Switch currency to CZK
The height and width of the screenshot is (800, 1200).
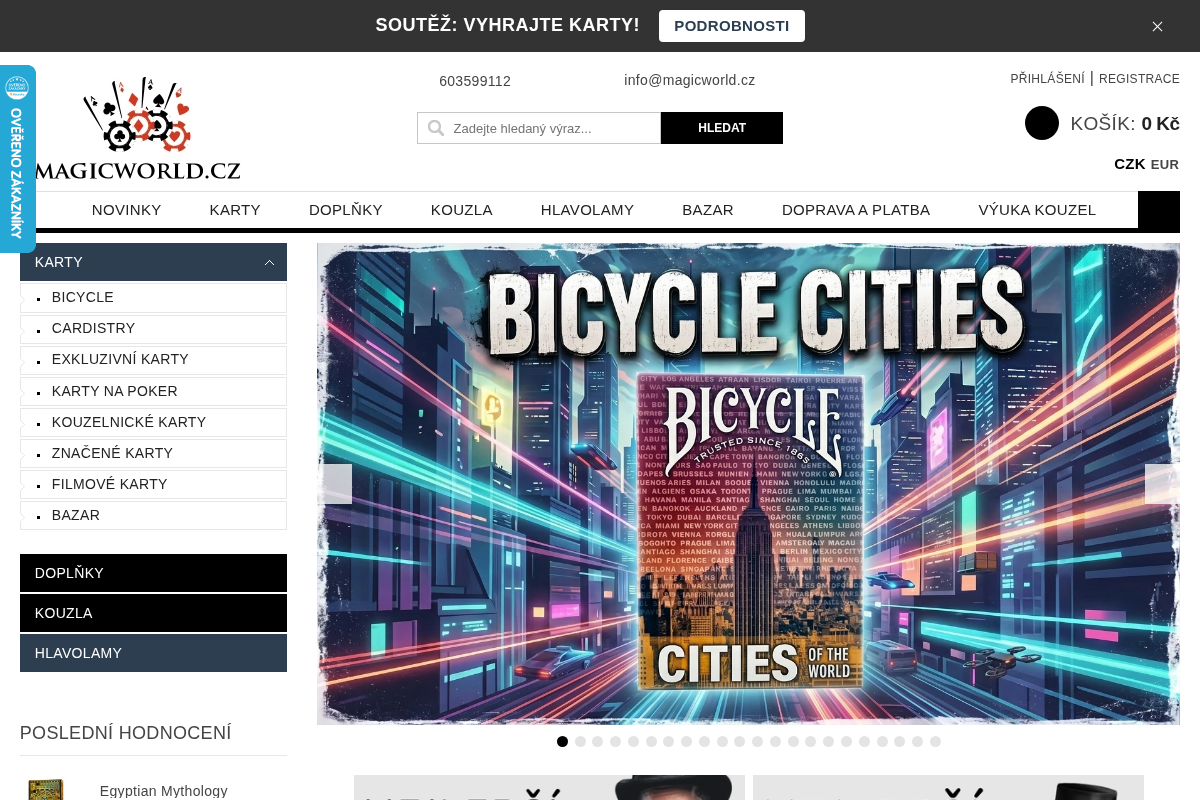[x=1130, y=164]
